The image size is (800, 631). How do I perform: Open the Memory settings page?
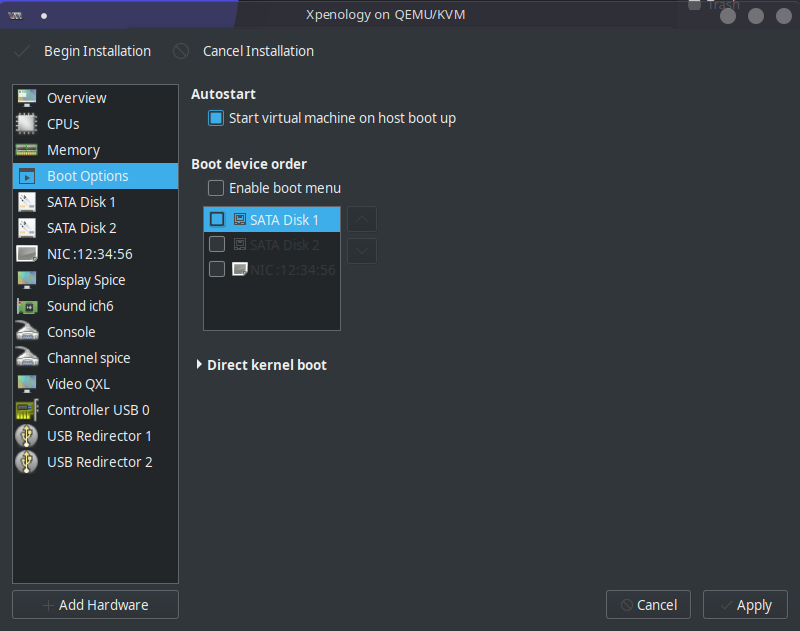[95, 150]
